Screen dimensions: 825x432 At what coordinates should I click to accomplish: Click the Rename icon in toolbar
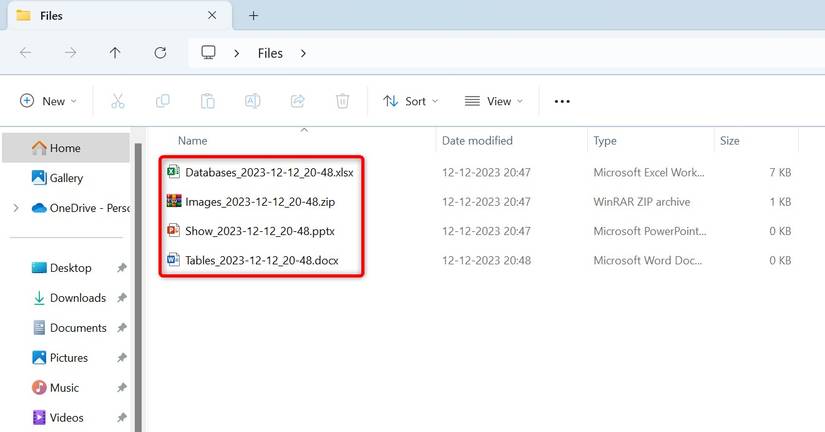pos(253,101)
